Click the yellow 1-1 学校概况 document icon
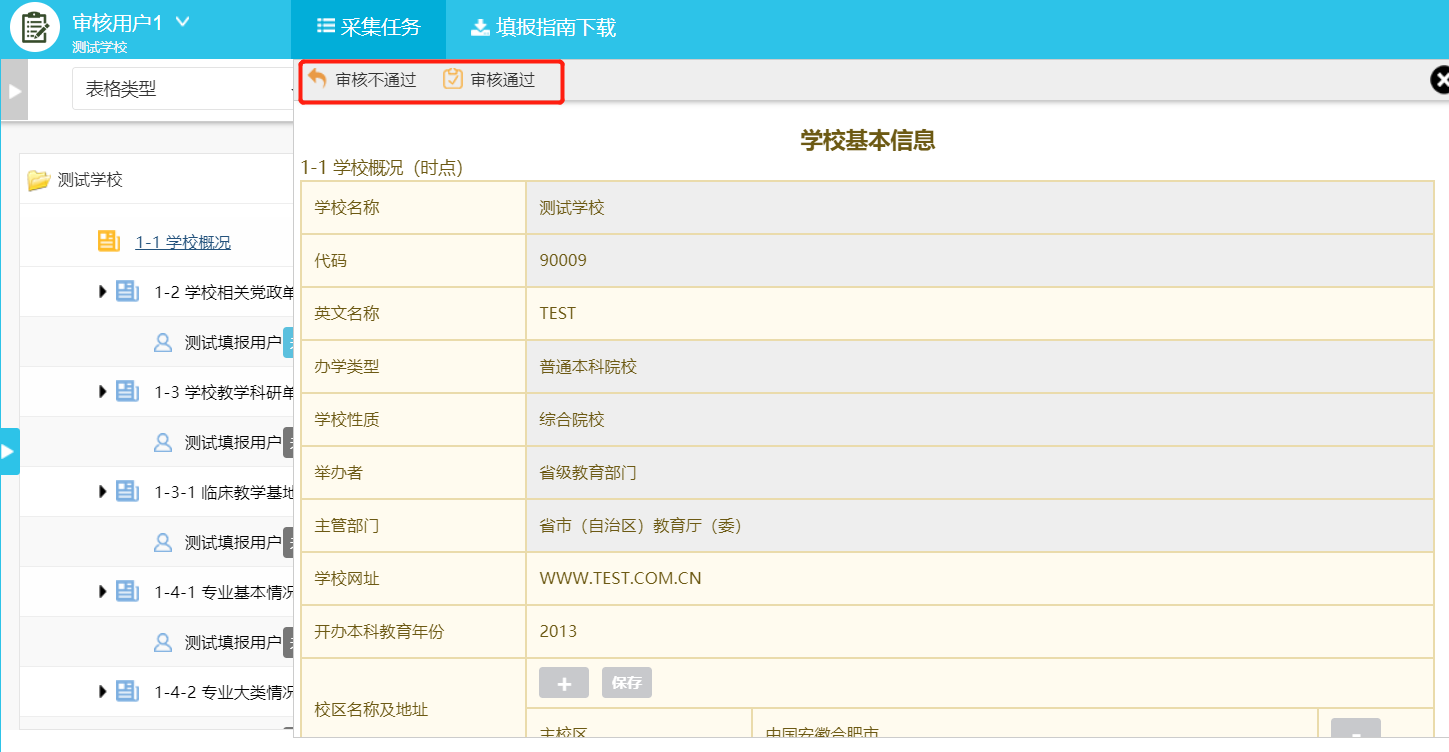 108,241
